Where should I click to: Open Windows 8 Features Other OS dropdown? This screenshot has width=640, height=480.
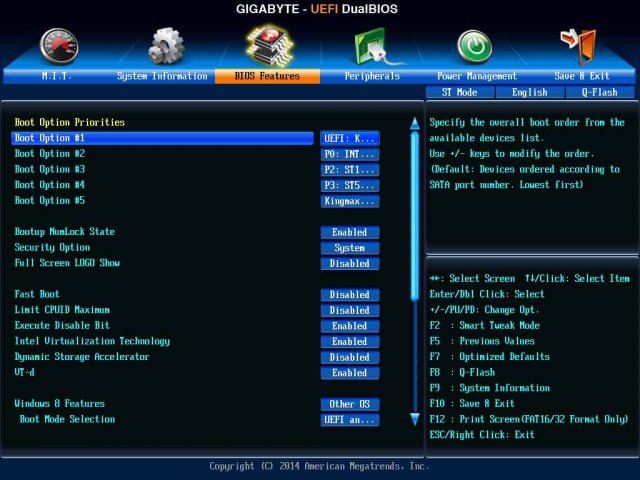click(x=349, y=404)
